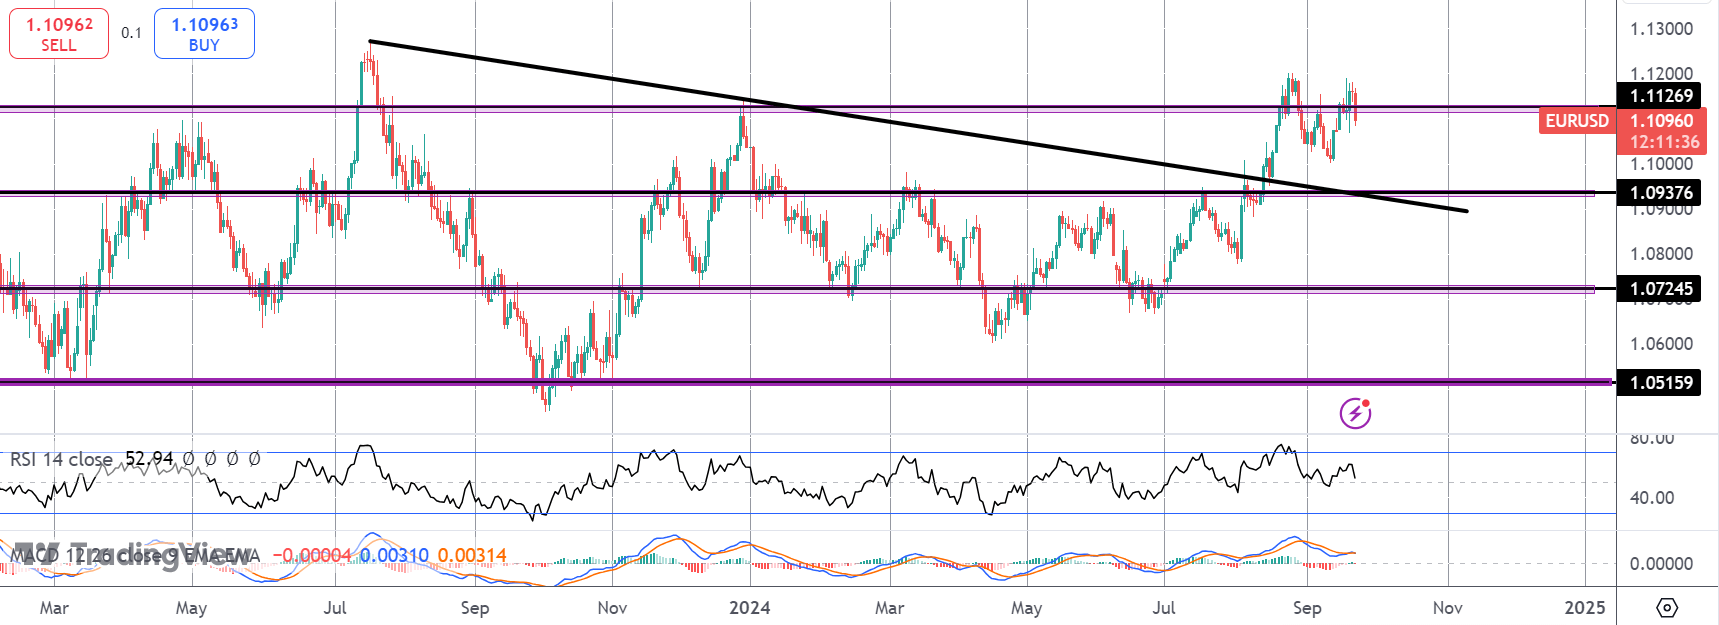Click the 1.11269 horizontal line price label
1719x625 pixels.
coord(1659,96)
